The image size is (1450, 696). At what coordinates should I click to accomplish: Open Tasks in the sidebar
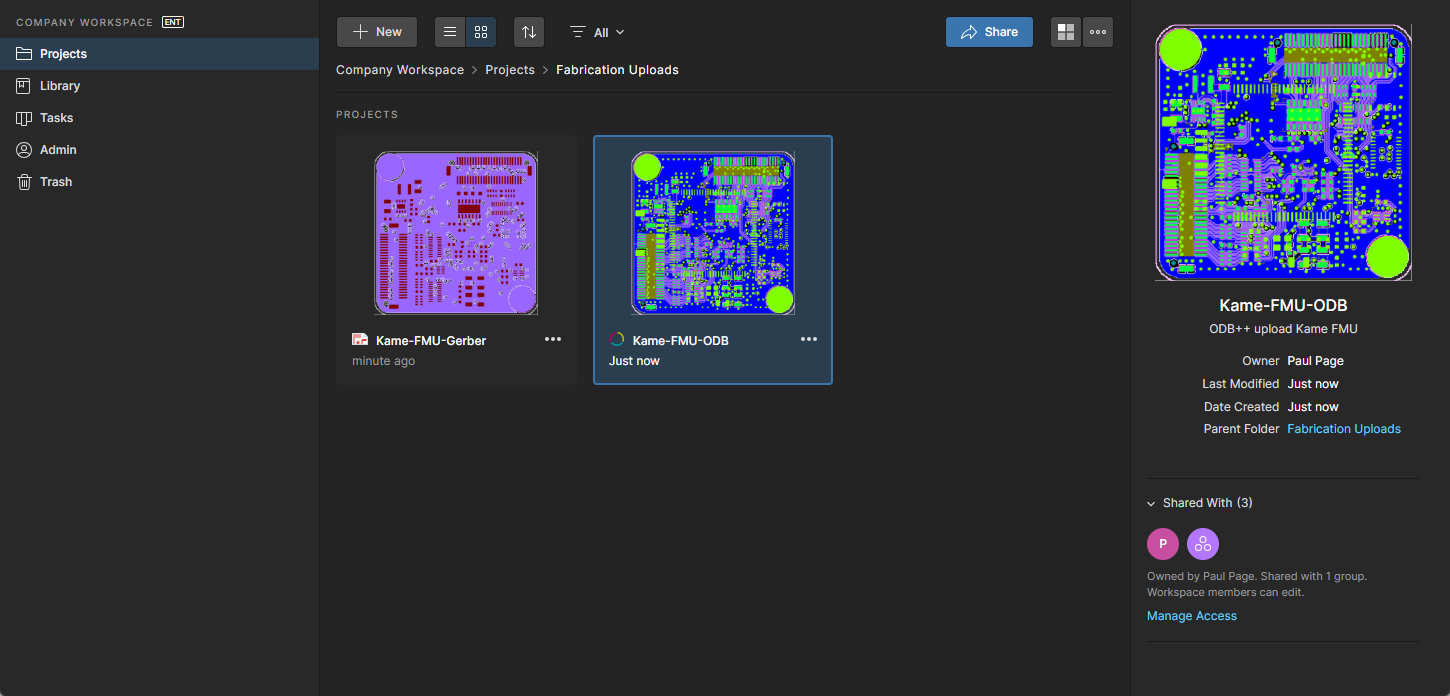click(x=56, y=118)
